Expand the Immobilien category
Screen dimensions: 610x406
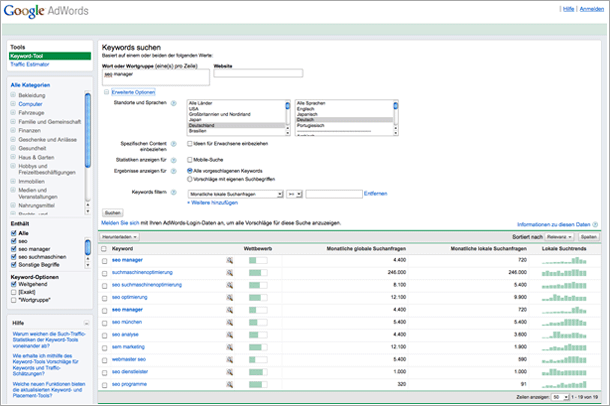coord(13,181)
